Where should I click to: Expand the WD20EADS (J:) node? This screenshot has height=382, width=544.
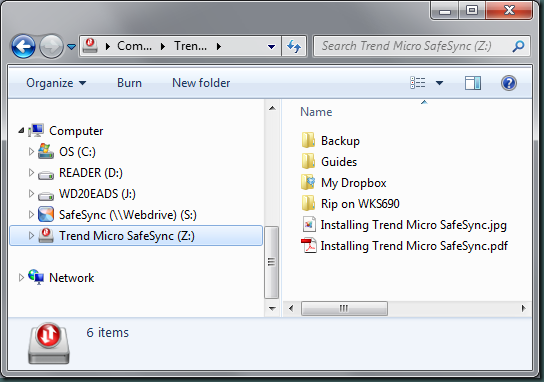(31, 194)
